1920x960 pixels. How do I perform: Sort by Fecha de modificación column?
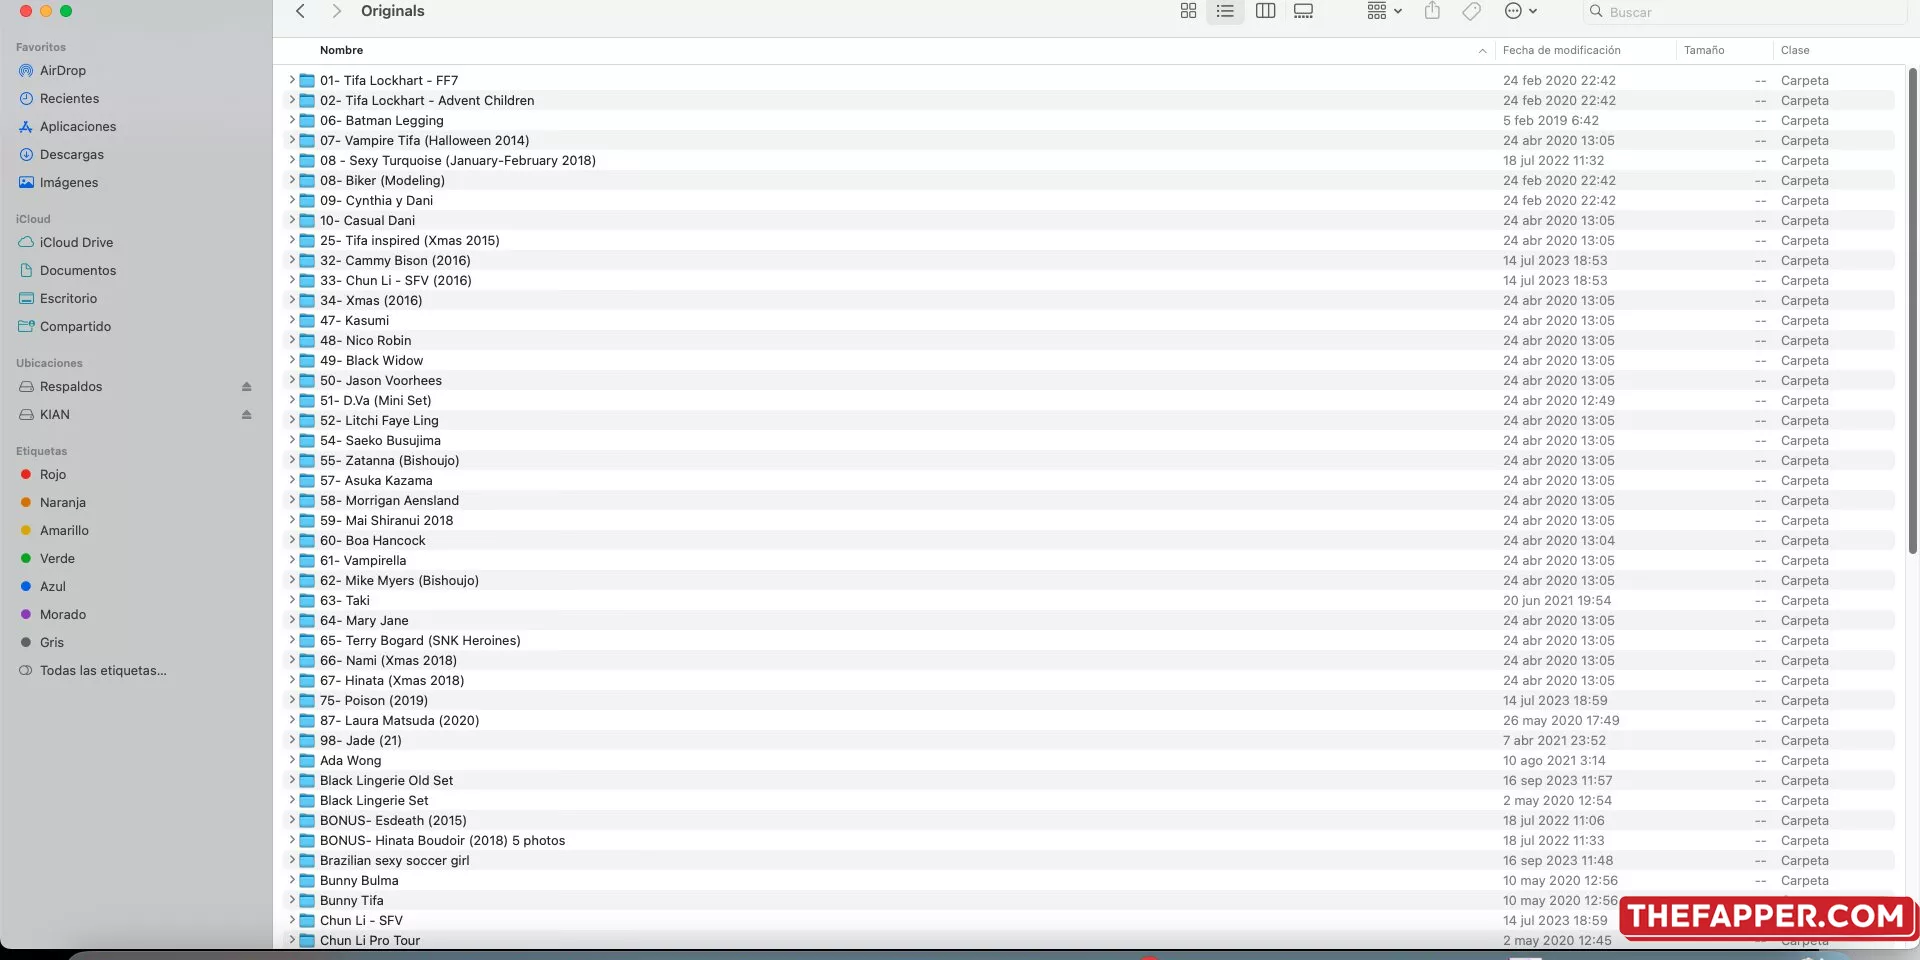coord(1561,50)
